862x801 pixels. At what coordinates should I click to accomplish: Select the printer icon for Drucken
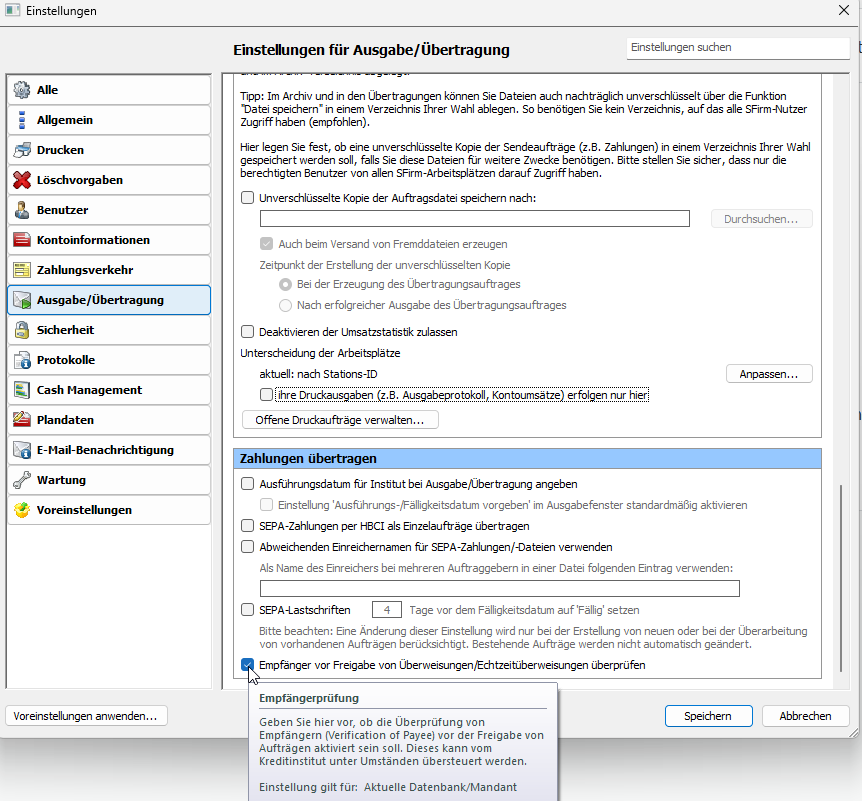(x=22, y=150)
